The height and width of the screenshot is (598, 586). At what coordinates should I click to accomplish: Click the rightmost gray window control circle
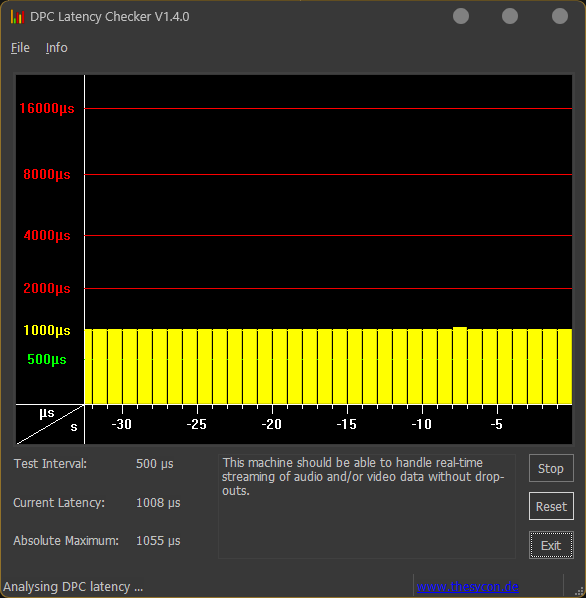pyautogui.click(x=560, y=16)
